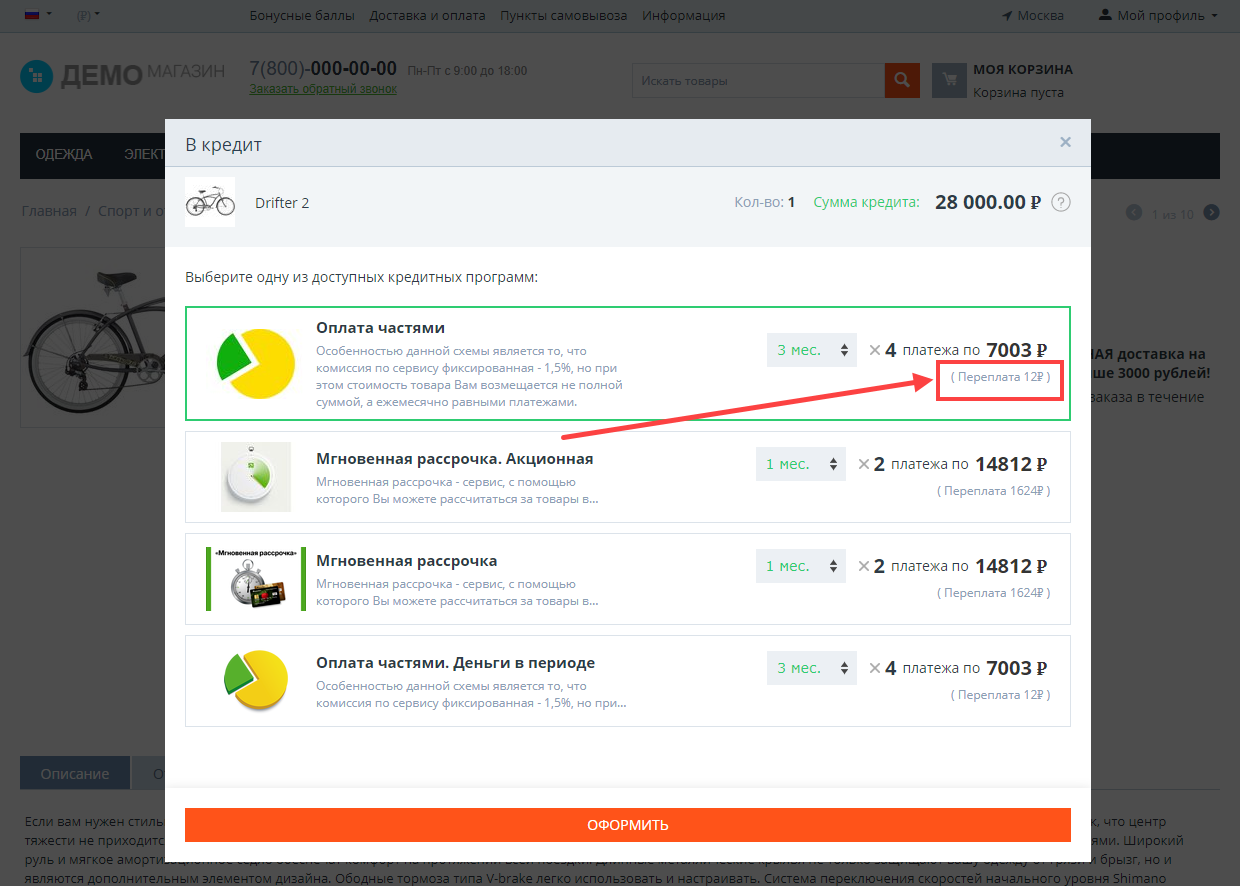Viewport: 1240px width, 886px height.
Task: Click the help question mark near credit sum
Action: coord(1061,202)
